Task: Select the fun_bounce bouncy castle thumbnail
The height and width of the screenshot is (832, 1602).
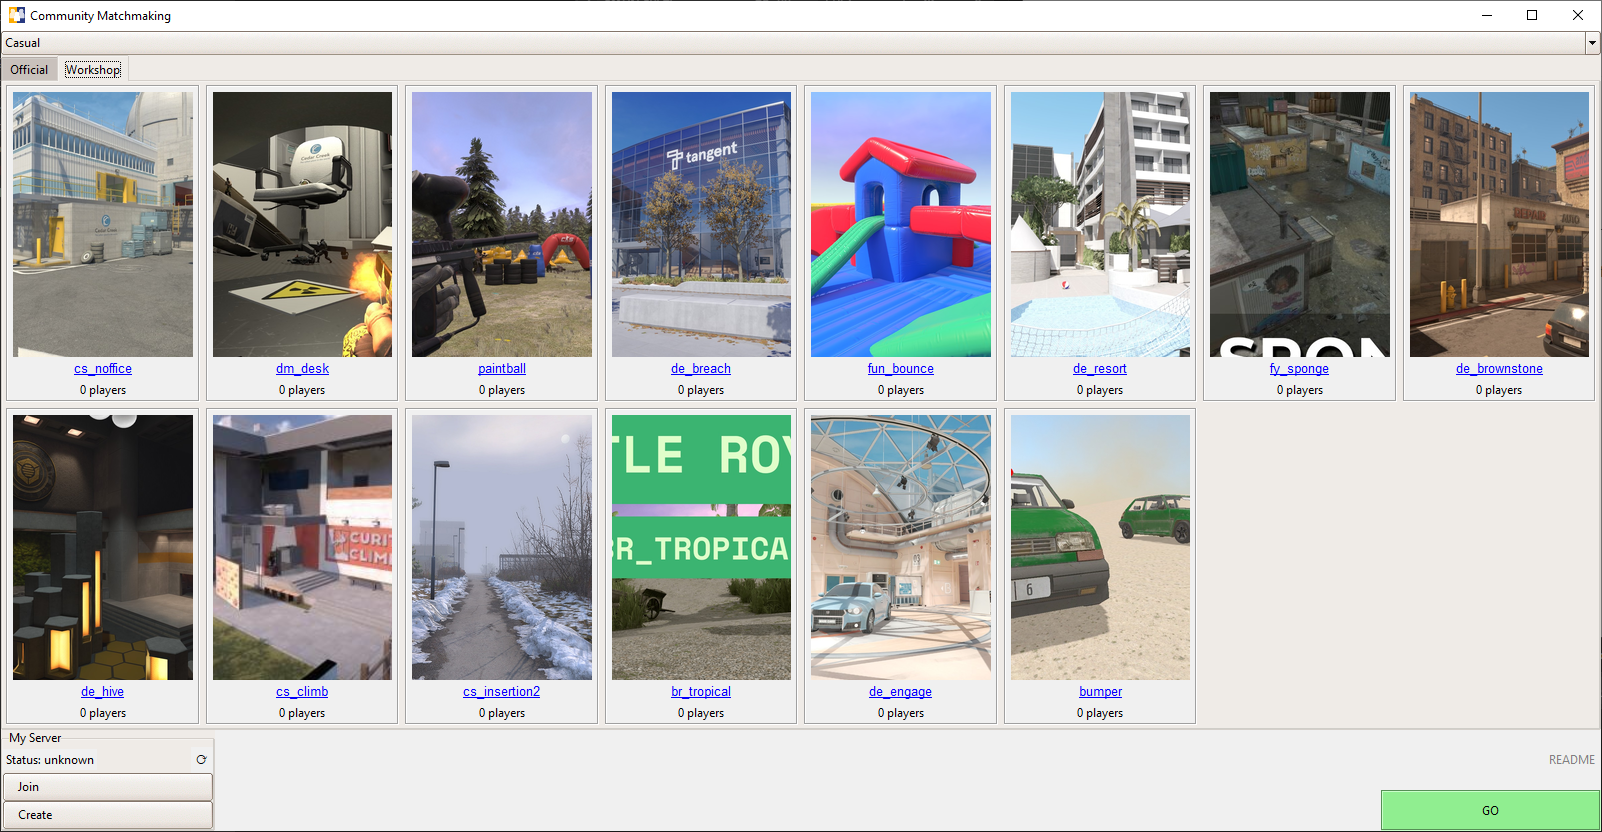Action: (900, 225)
